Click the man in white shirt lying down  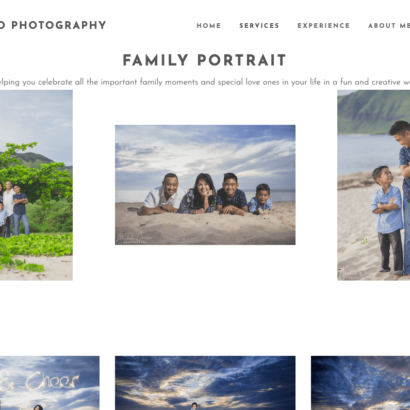(162, 194)
